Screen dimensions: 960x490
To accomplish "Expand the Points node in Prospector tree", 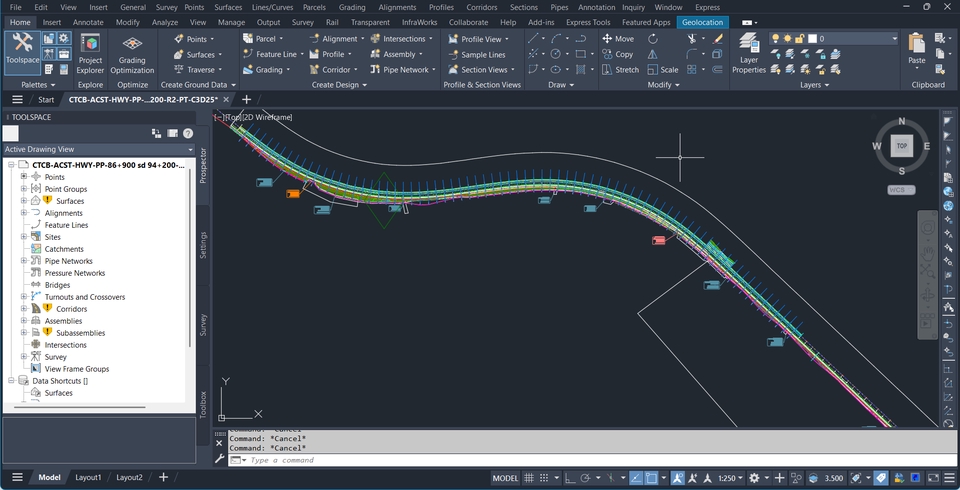I will (x=24, y=177).
